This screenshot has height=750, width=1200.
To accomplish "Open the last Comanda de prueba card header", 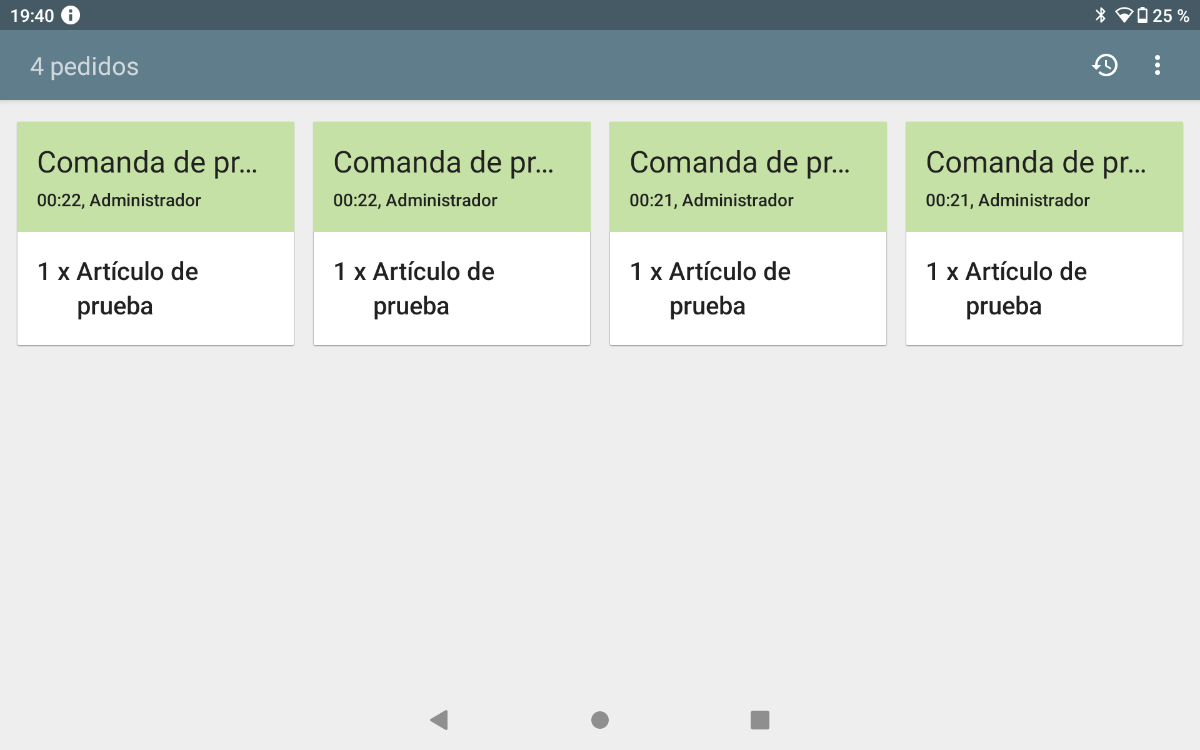I will pos(1044,177).
